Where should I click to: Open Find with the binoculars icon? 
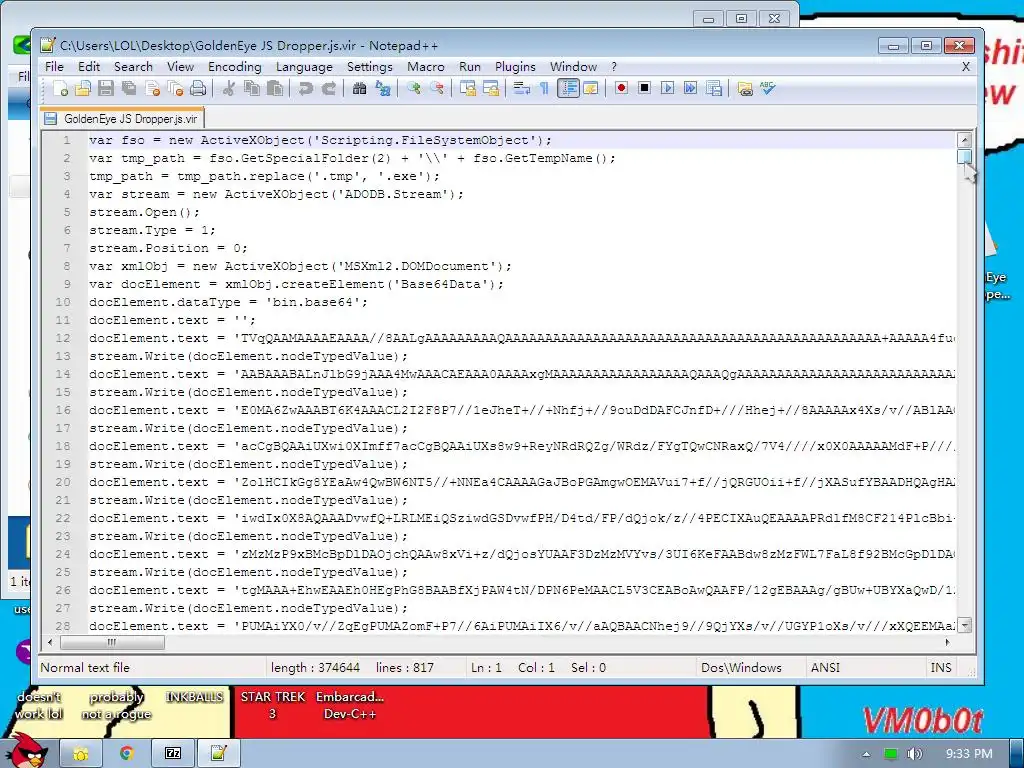[359, 88]
